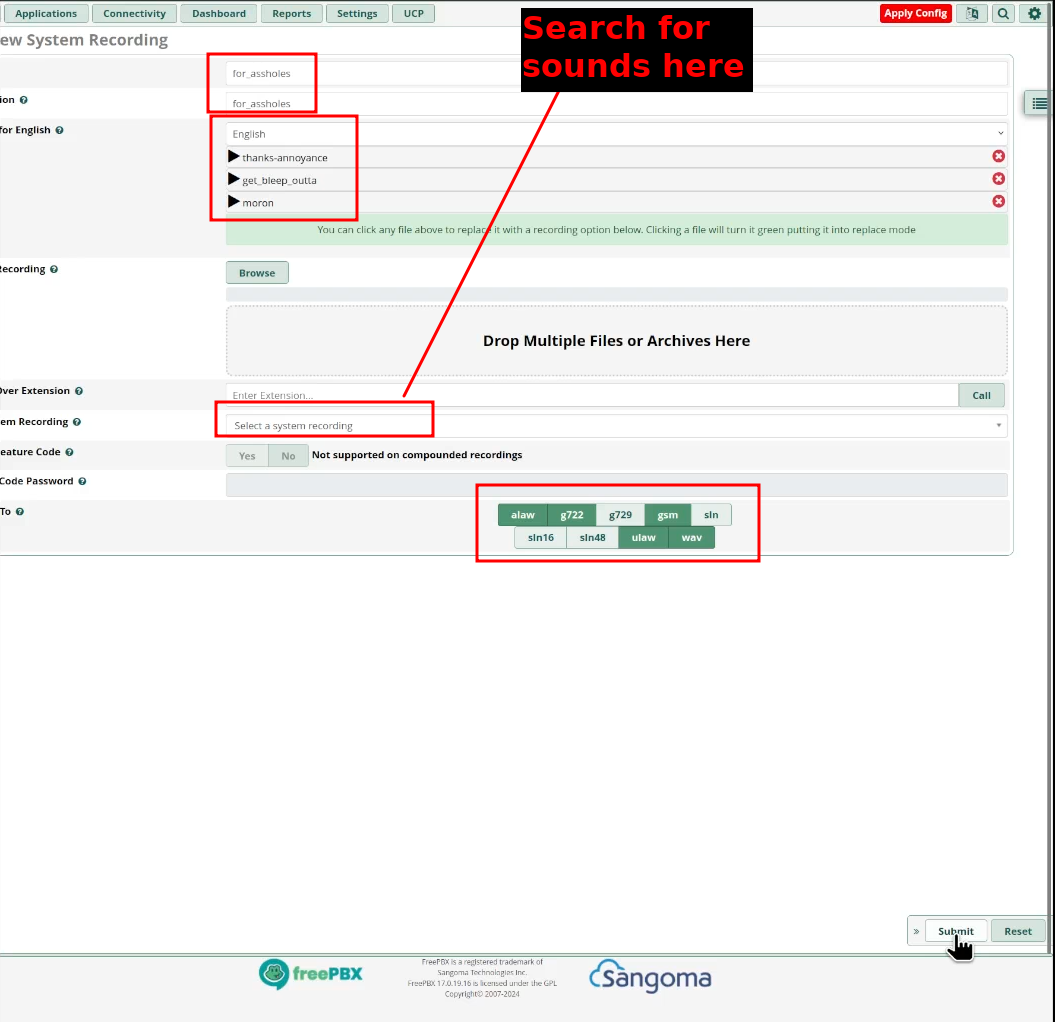Show help for Recording upload field

coord(54,269)
